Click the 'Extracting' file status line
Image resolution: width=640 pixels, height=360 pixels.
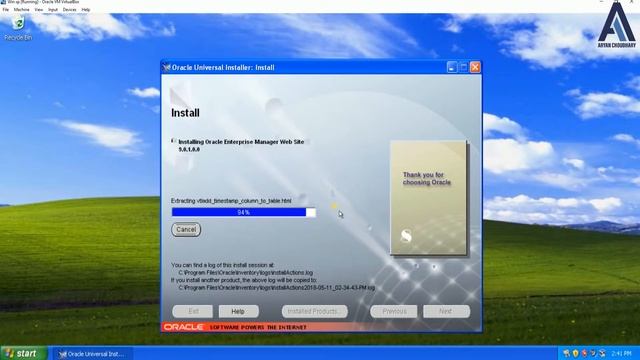[x=231, y=201]
